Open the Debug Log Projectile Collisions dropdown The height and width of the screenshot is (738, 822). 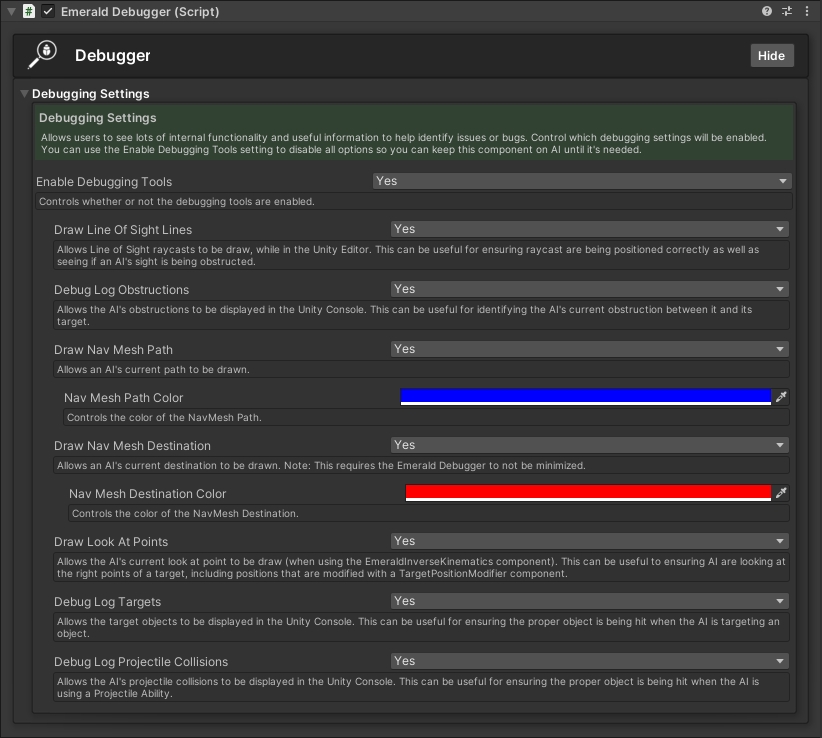tap(590, 661)
